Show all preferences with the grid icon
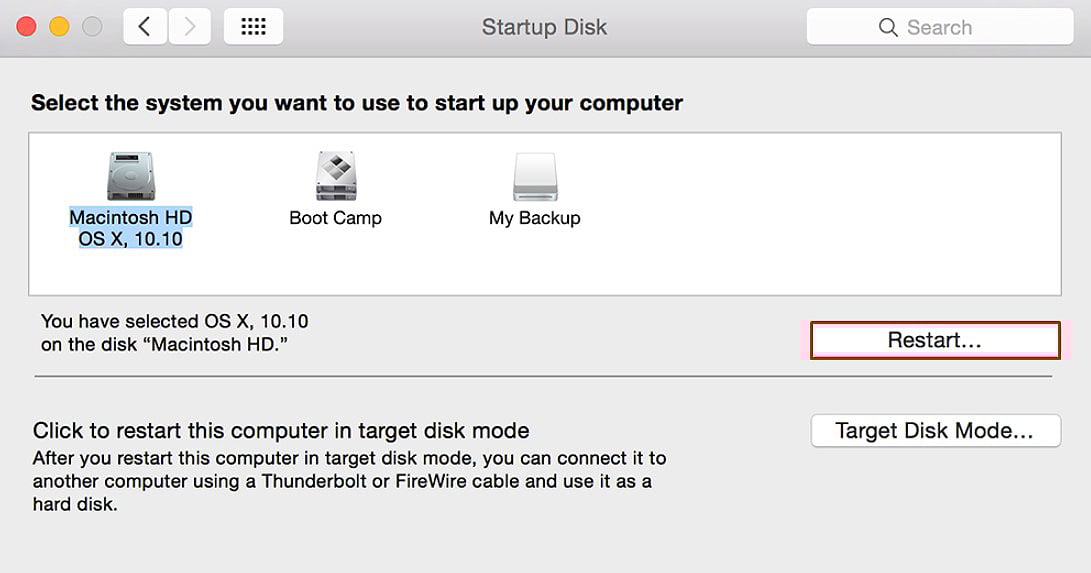Screen dimensions: 1091x573 [x=253, y=27]
